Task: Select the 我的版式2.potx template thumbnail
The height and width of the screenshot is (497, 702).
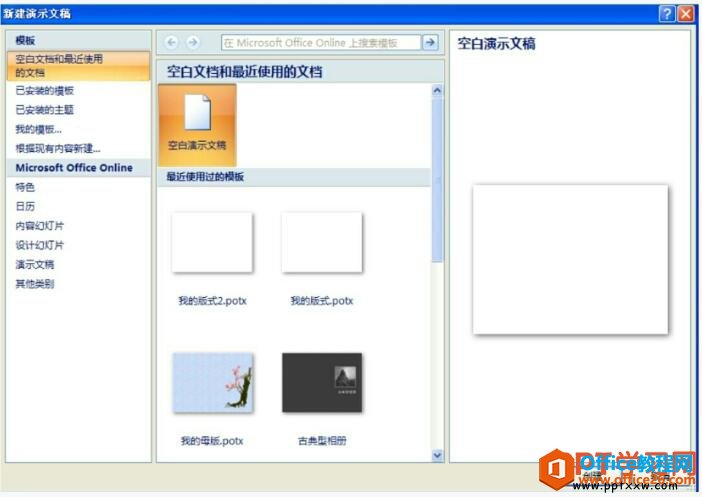Action: pyautogui.click(x=212, y=242)
